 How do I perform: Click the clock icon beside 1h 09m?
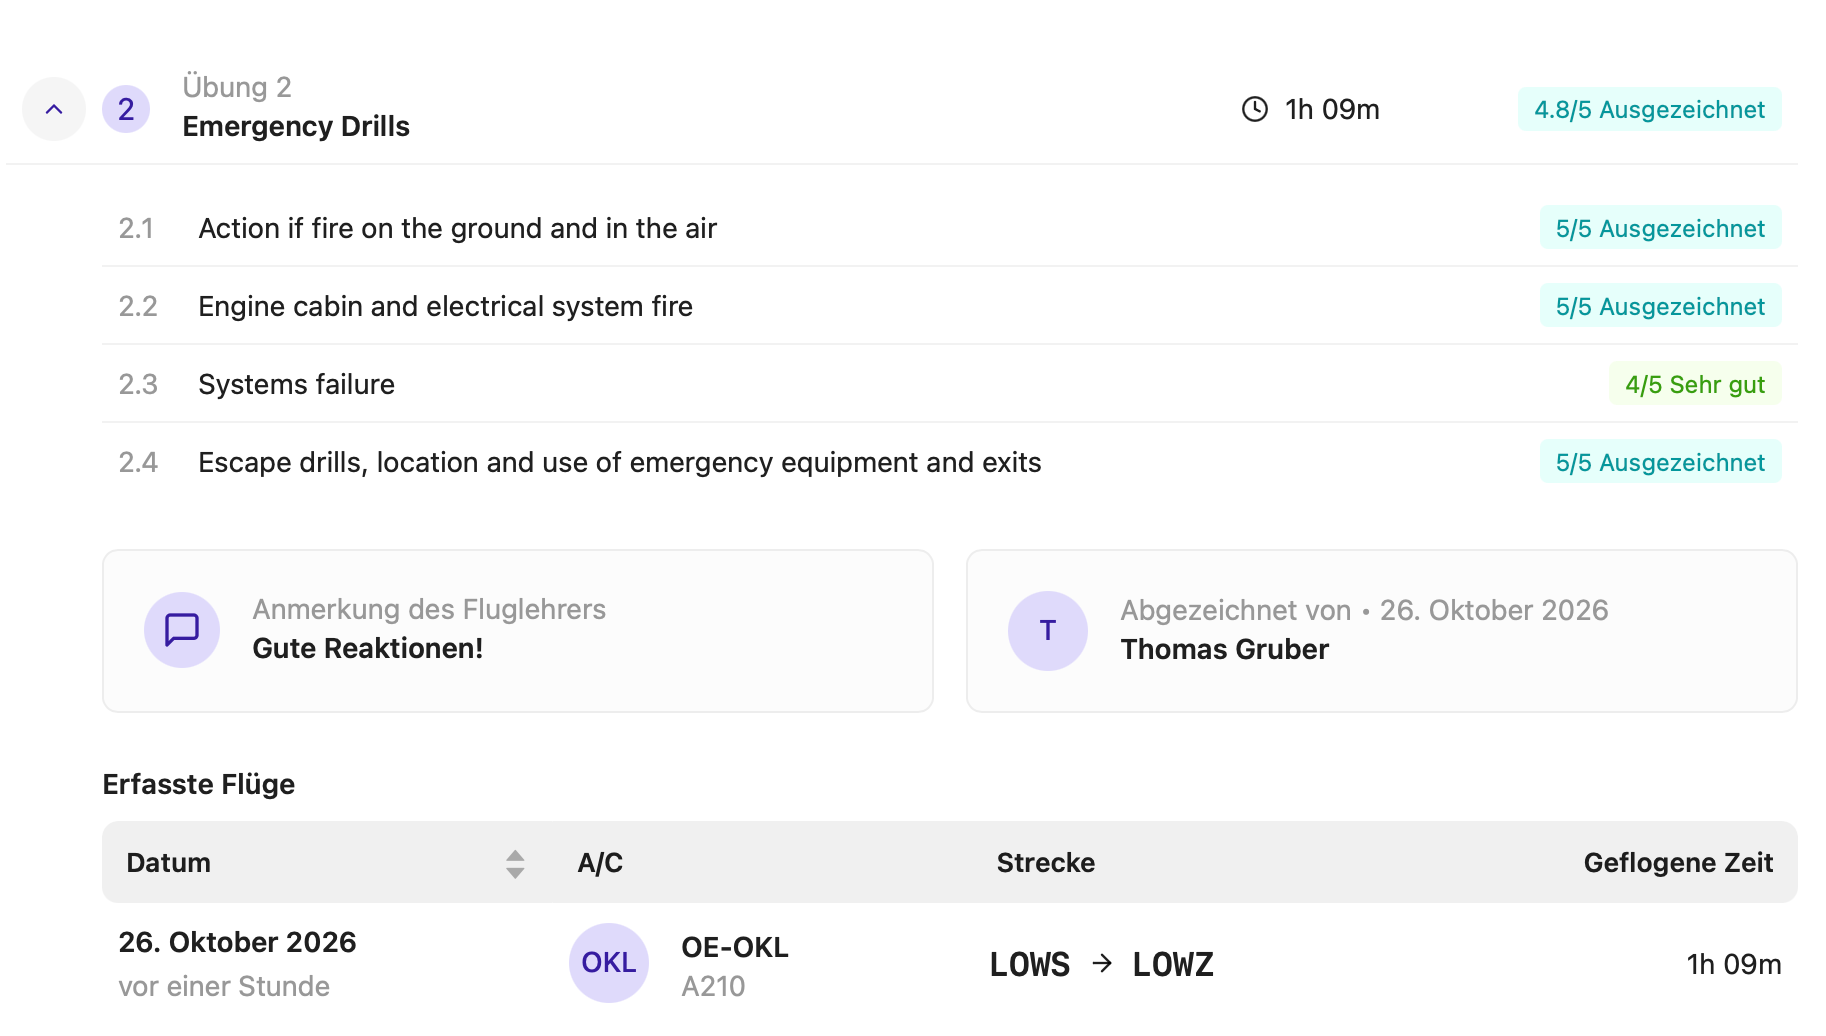coord(1254,109)
